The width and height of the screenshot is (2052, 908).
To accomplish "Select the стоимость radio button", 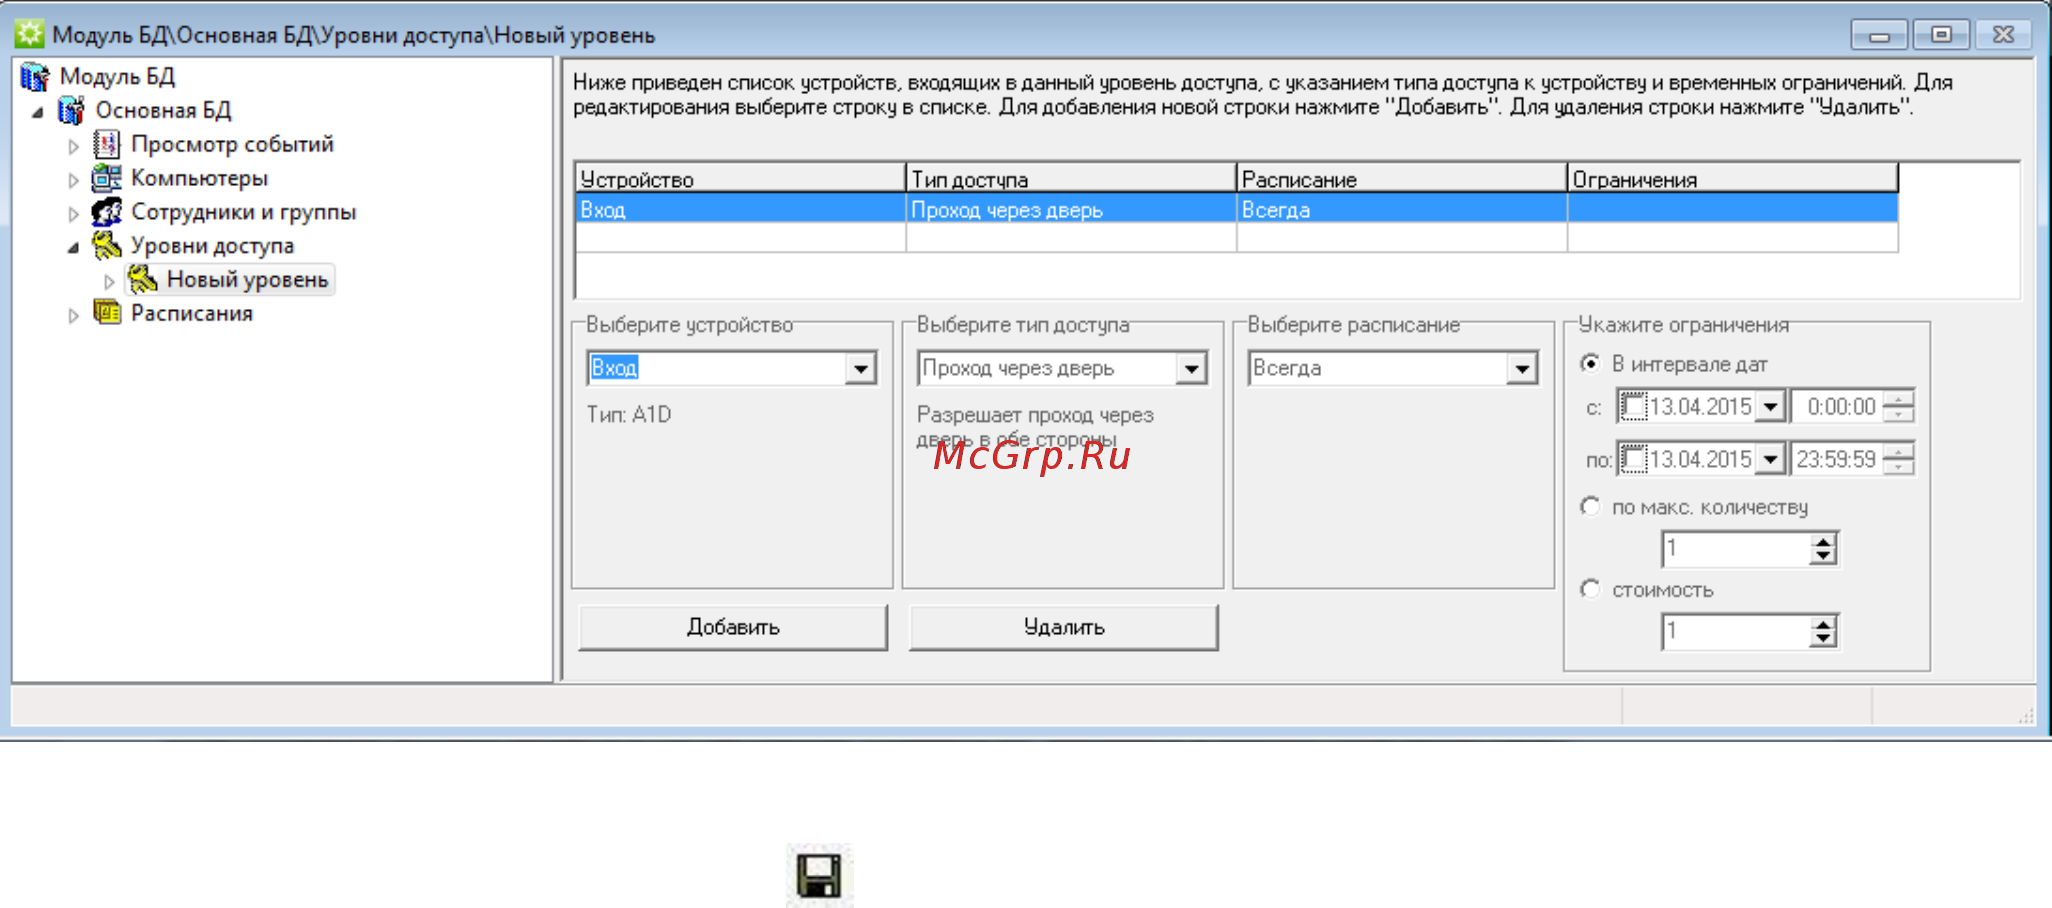I will tap(1589, 589).
